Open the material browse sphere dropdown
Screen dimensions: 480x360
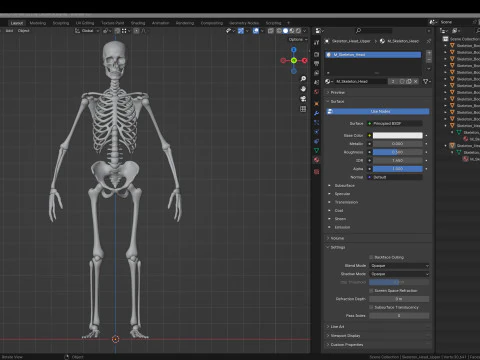pyautogui.click(x=329, y=81)
